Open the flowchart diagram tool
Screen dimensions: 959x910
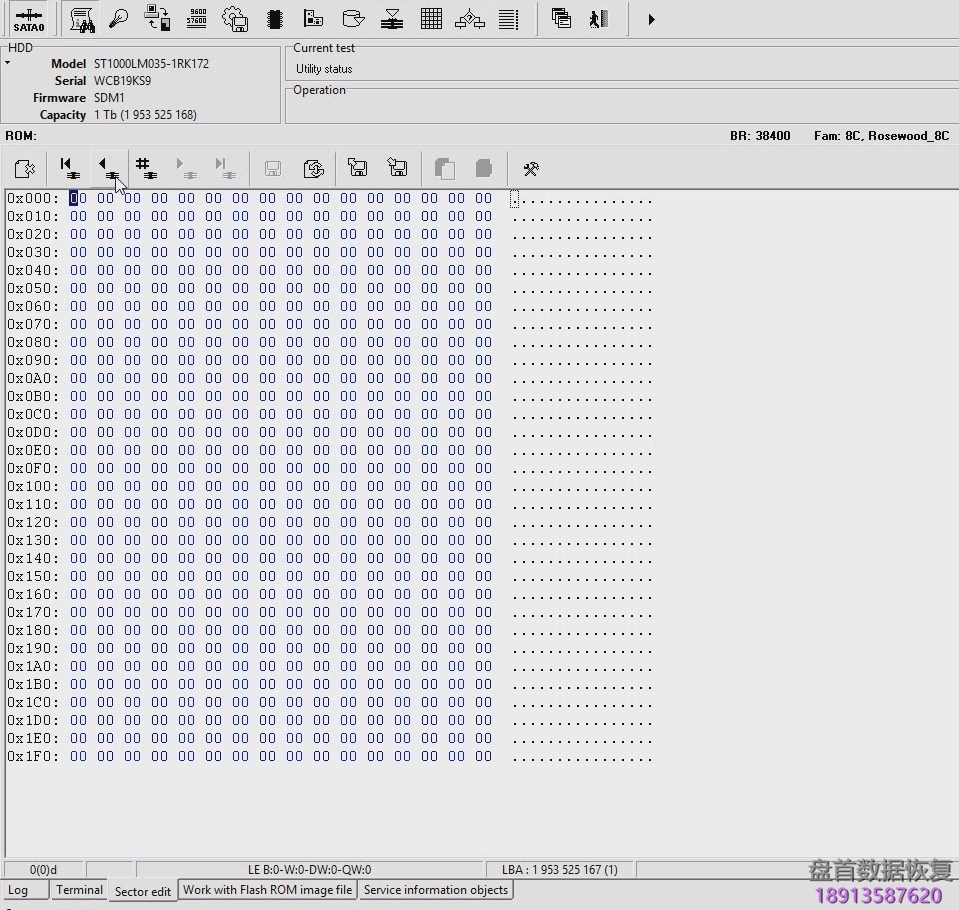click(x=469, y=19)
